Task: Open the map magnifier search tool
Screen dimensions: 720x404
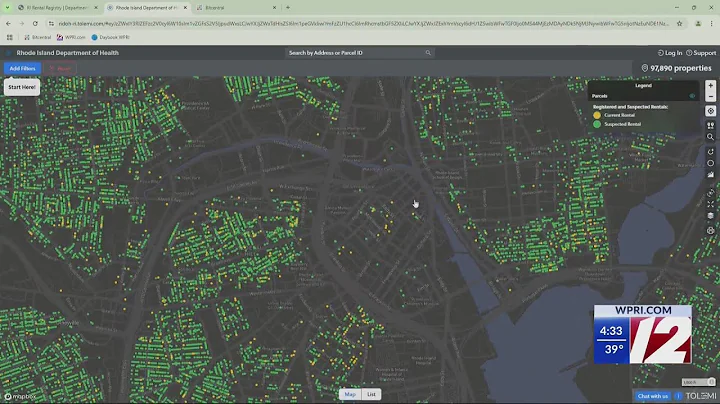Action: [710, 137]
